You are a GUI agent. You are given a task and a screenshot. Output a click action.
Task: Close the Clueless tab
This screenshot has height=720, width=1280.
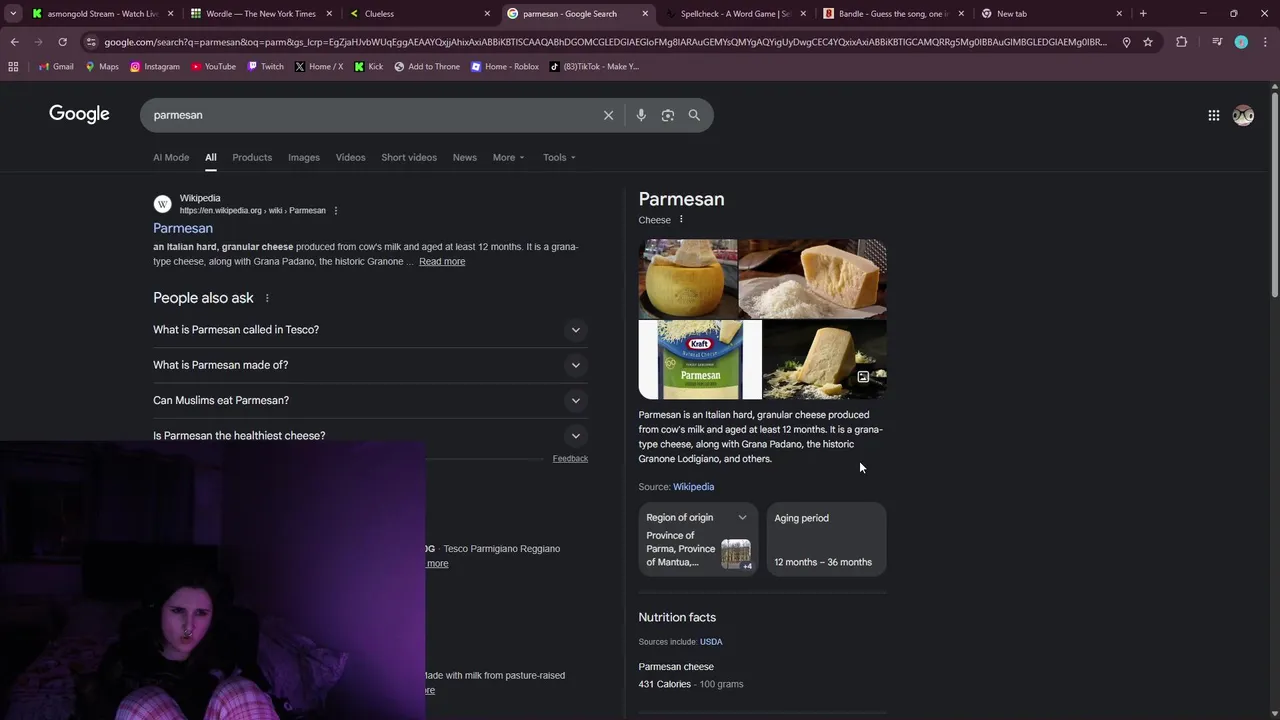click(x=487, y=14)
